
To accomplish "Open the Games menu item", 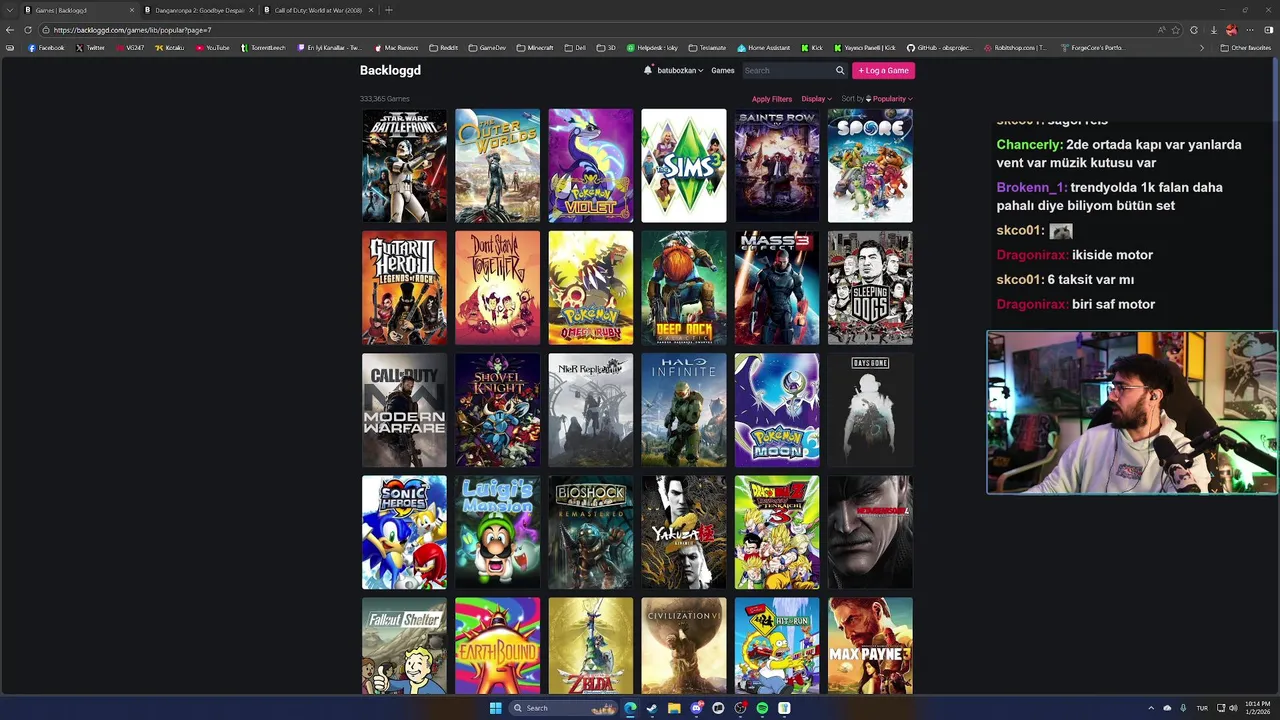I will point(723,71).
